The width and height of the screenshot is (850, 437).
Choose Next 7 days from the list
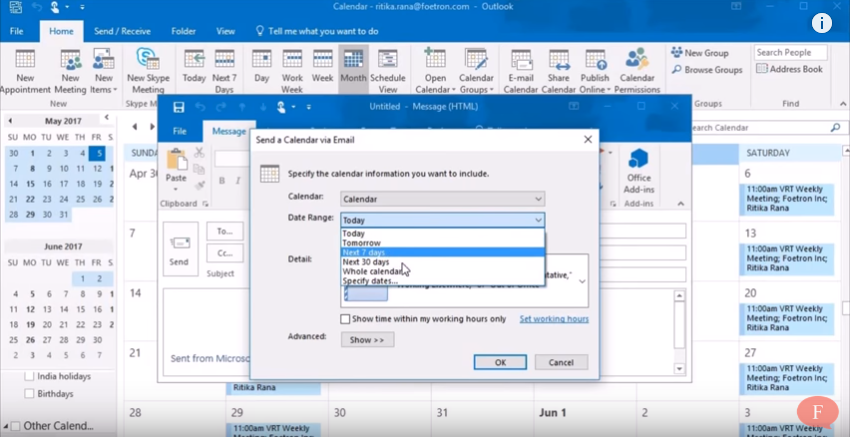(x=442, y=252)
